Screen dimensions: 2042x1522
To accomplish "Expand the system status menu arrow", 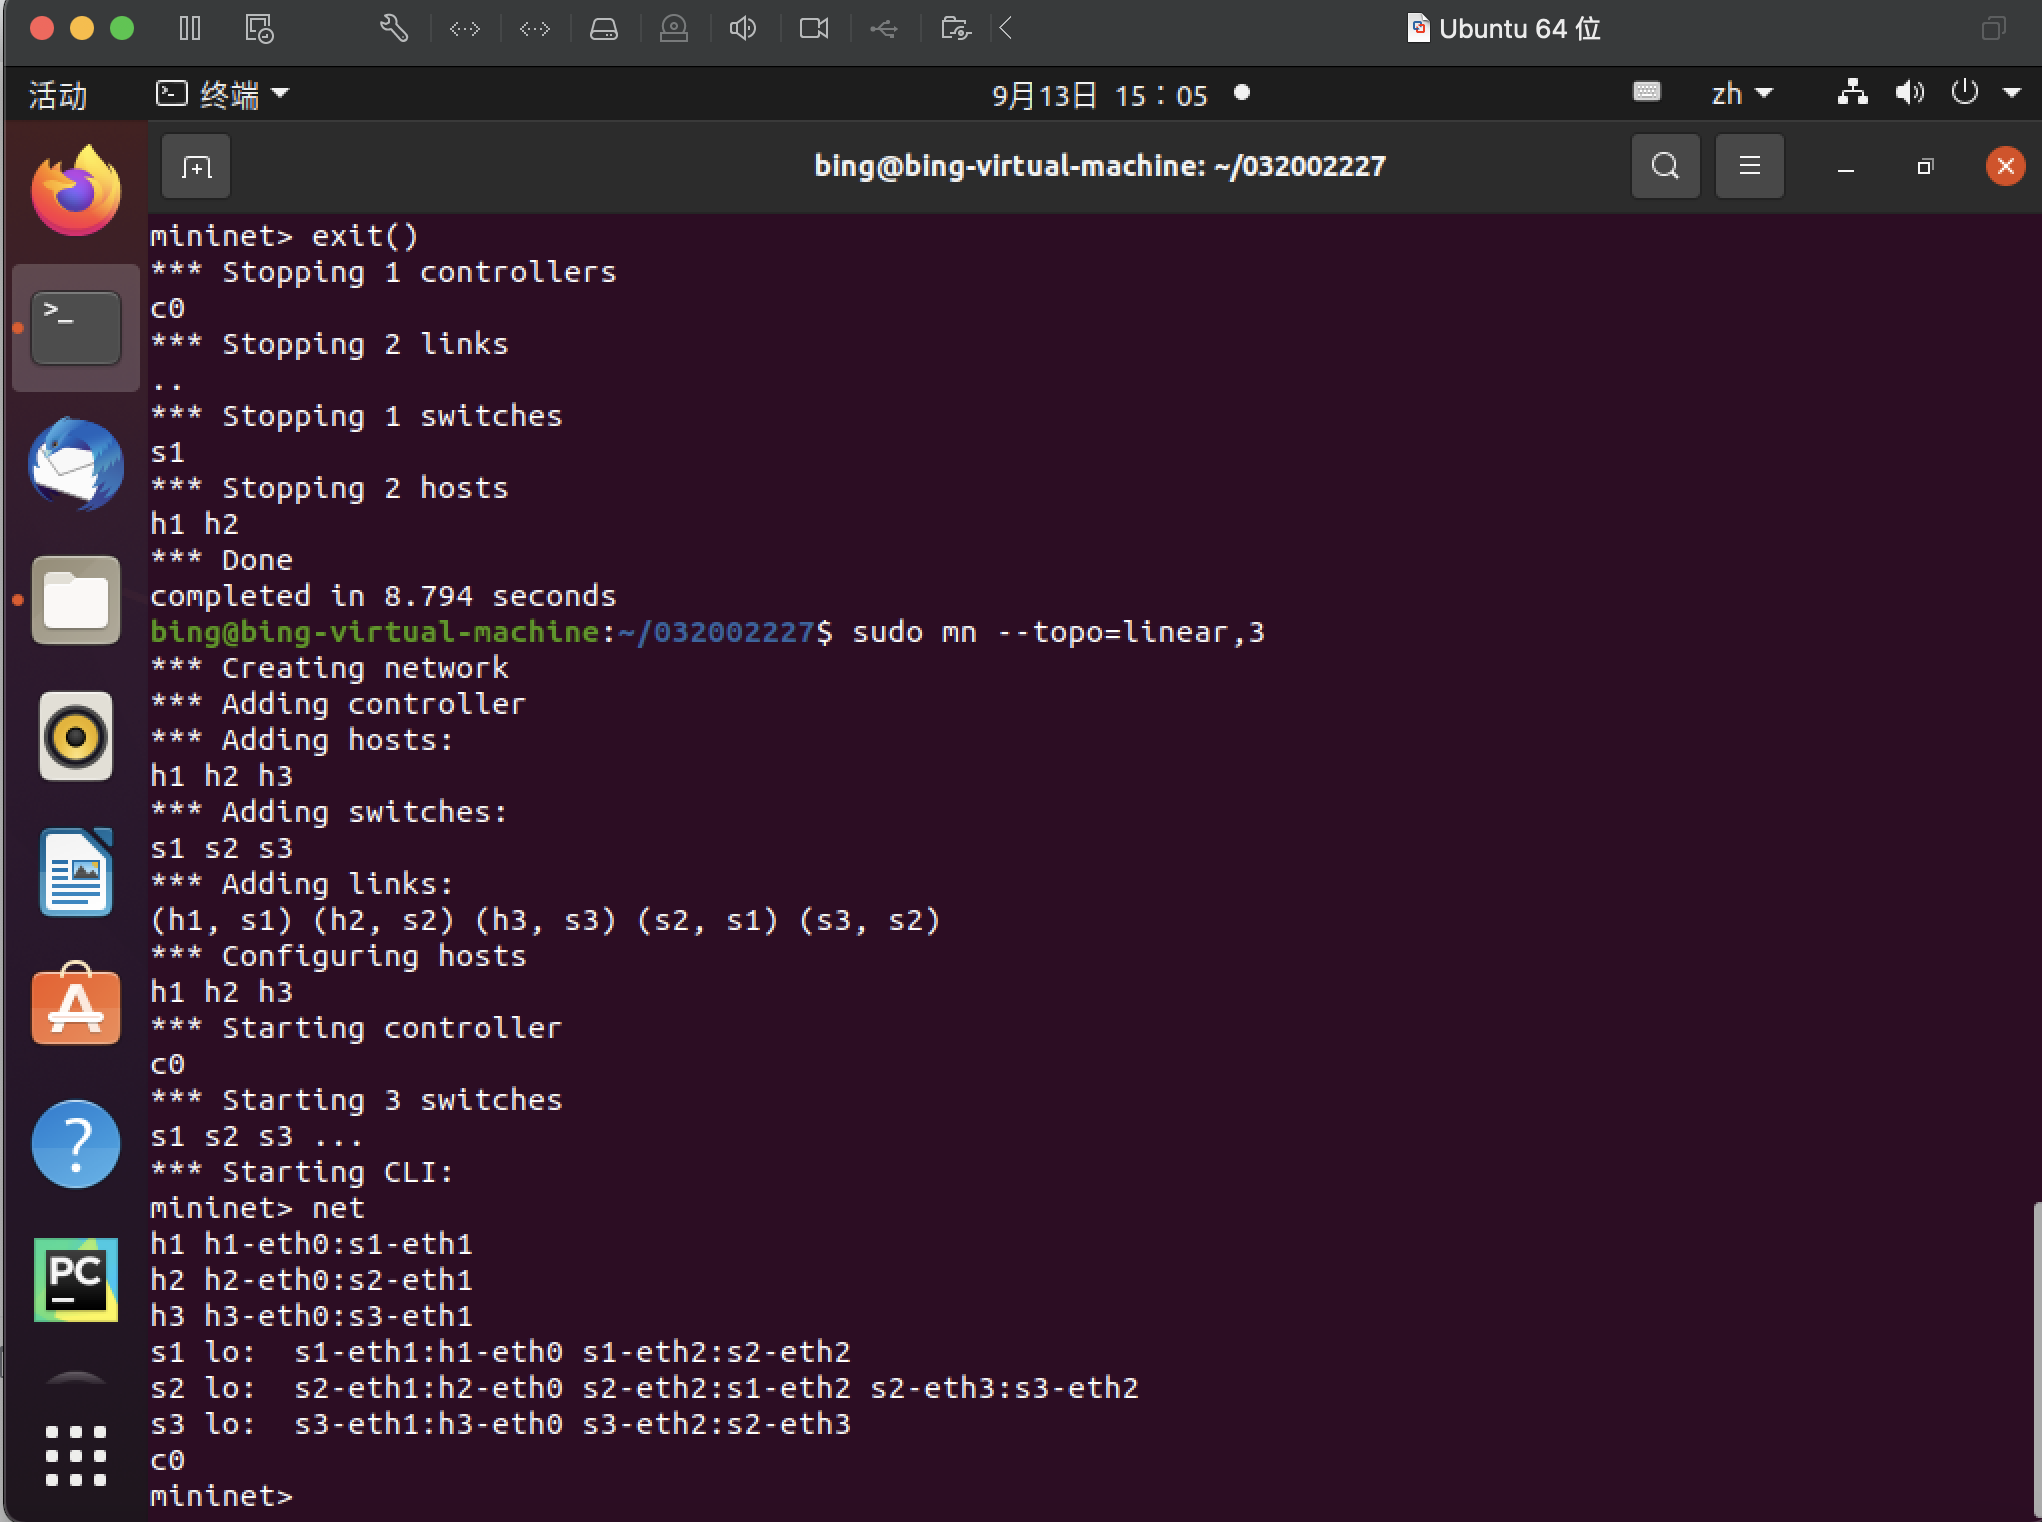I will (2011, 94).
